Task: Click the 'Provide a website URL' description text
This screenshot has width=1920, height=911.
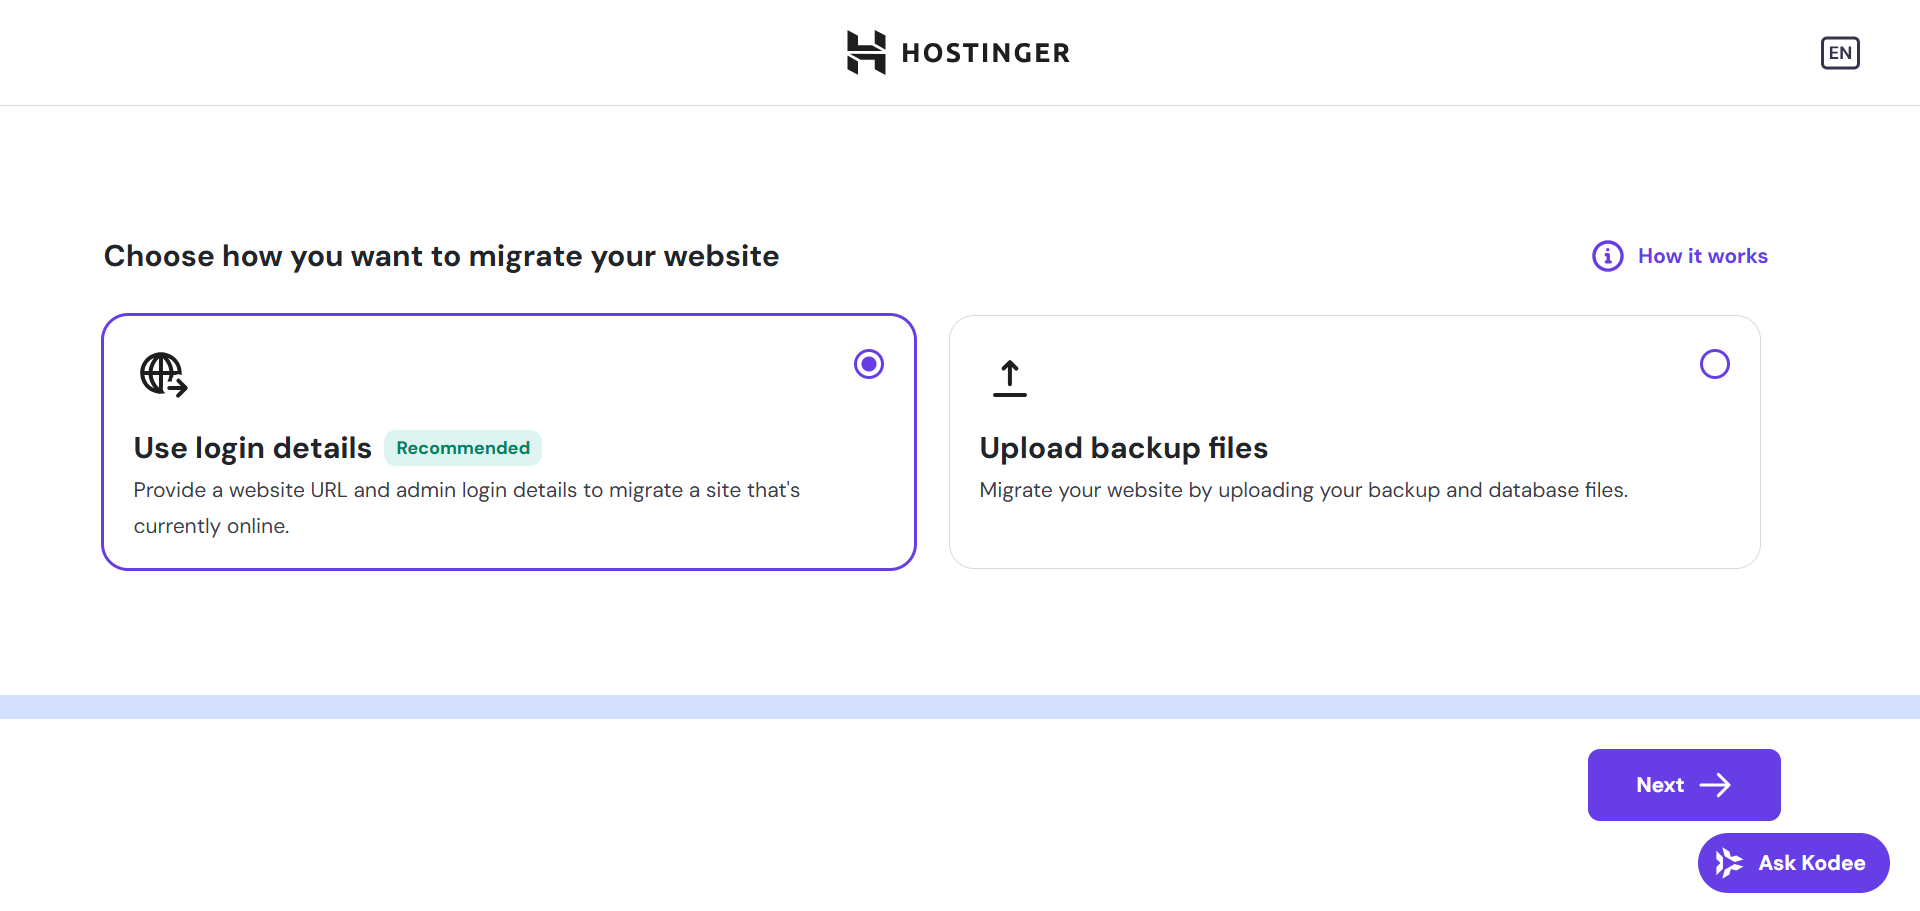Action: click(467, 508)
